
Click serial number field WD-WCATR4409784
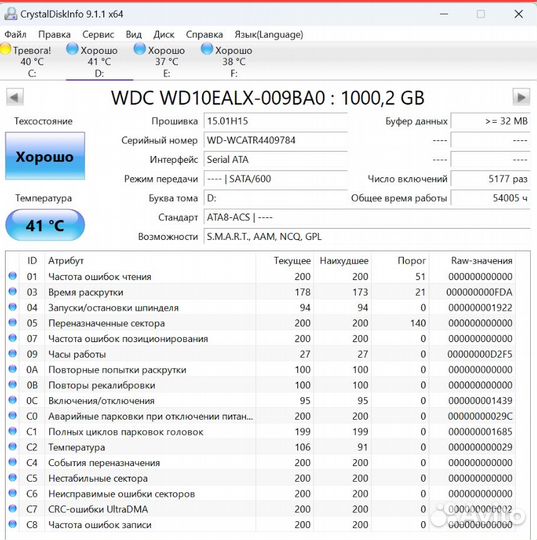click(x=275, y=141)
